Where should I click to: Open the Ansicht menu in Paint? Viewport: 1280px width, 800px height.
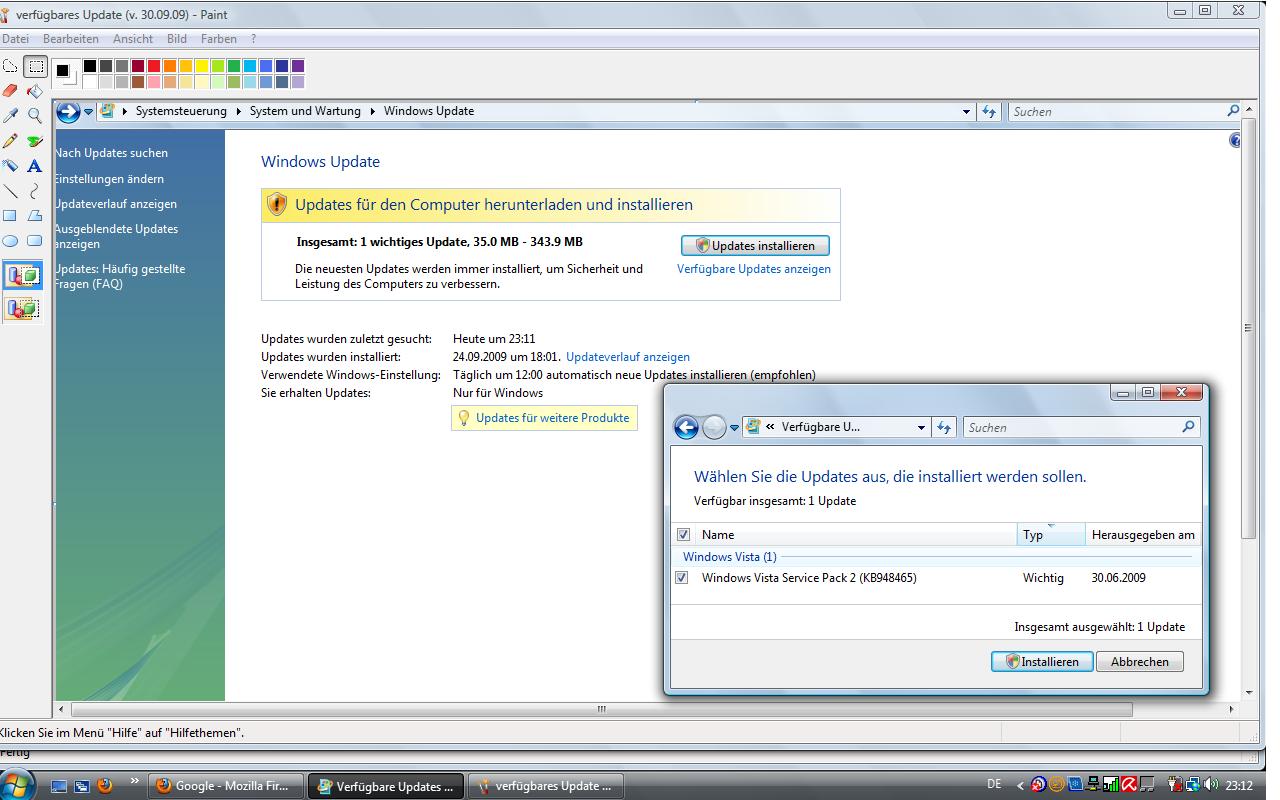coord(133,39)
